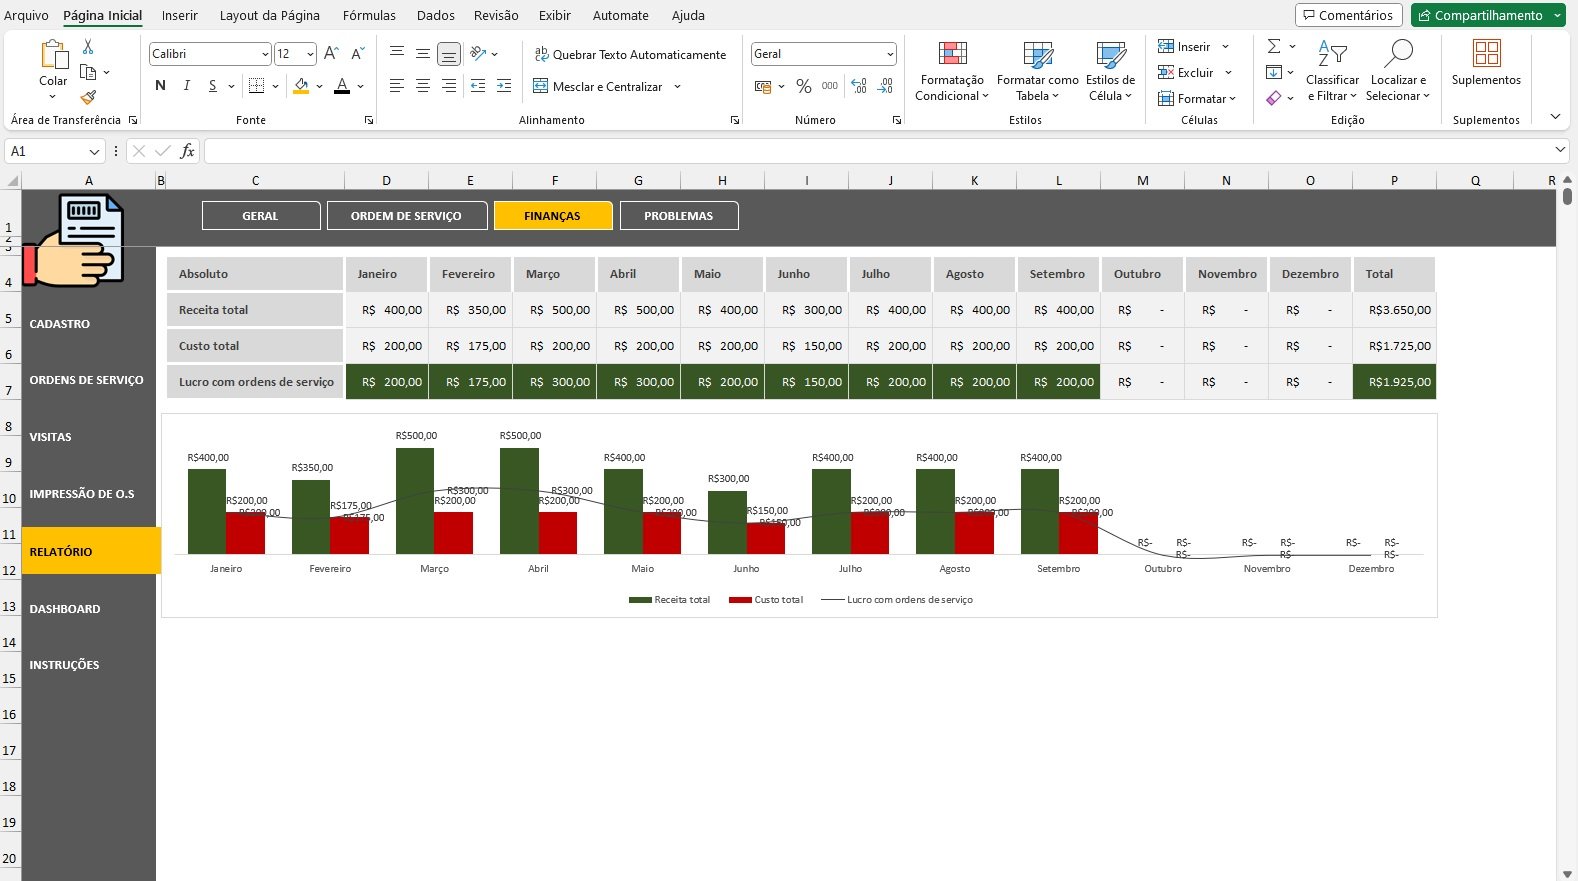Toggle Italic formatting button
The height and width of the screenshot is (881, 1578).
(x=186, y=86)
